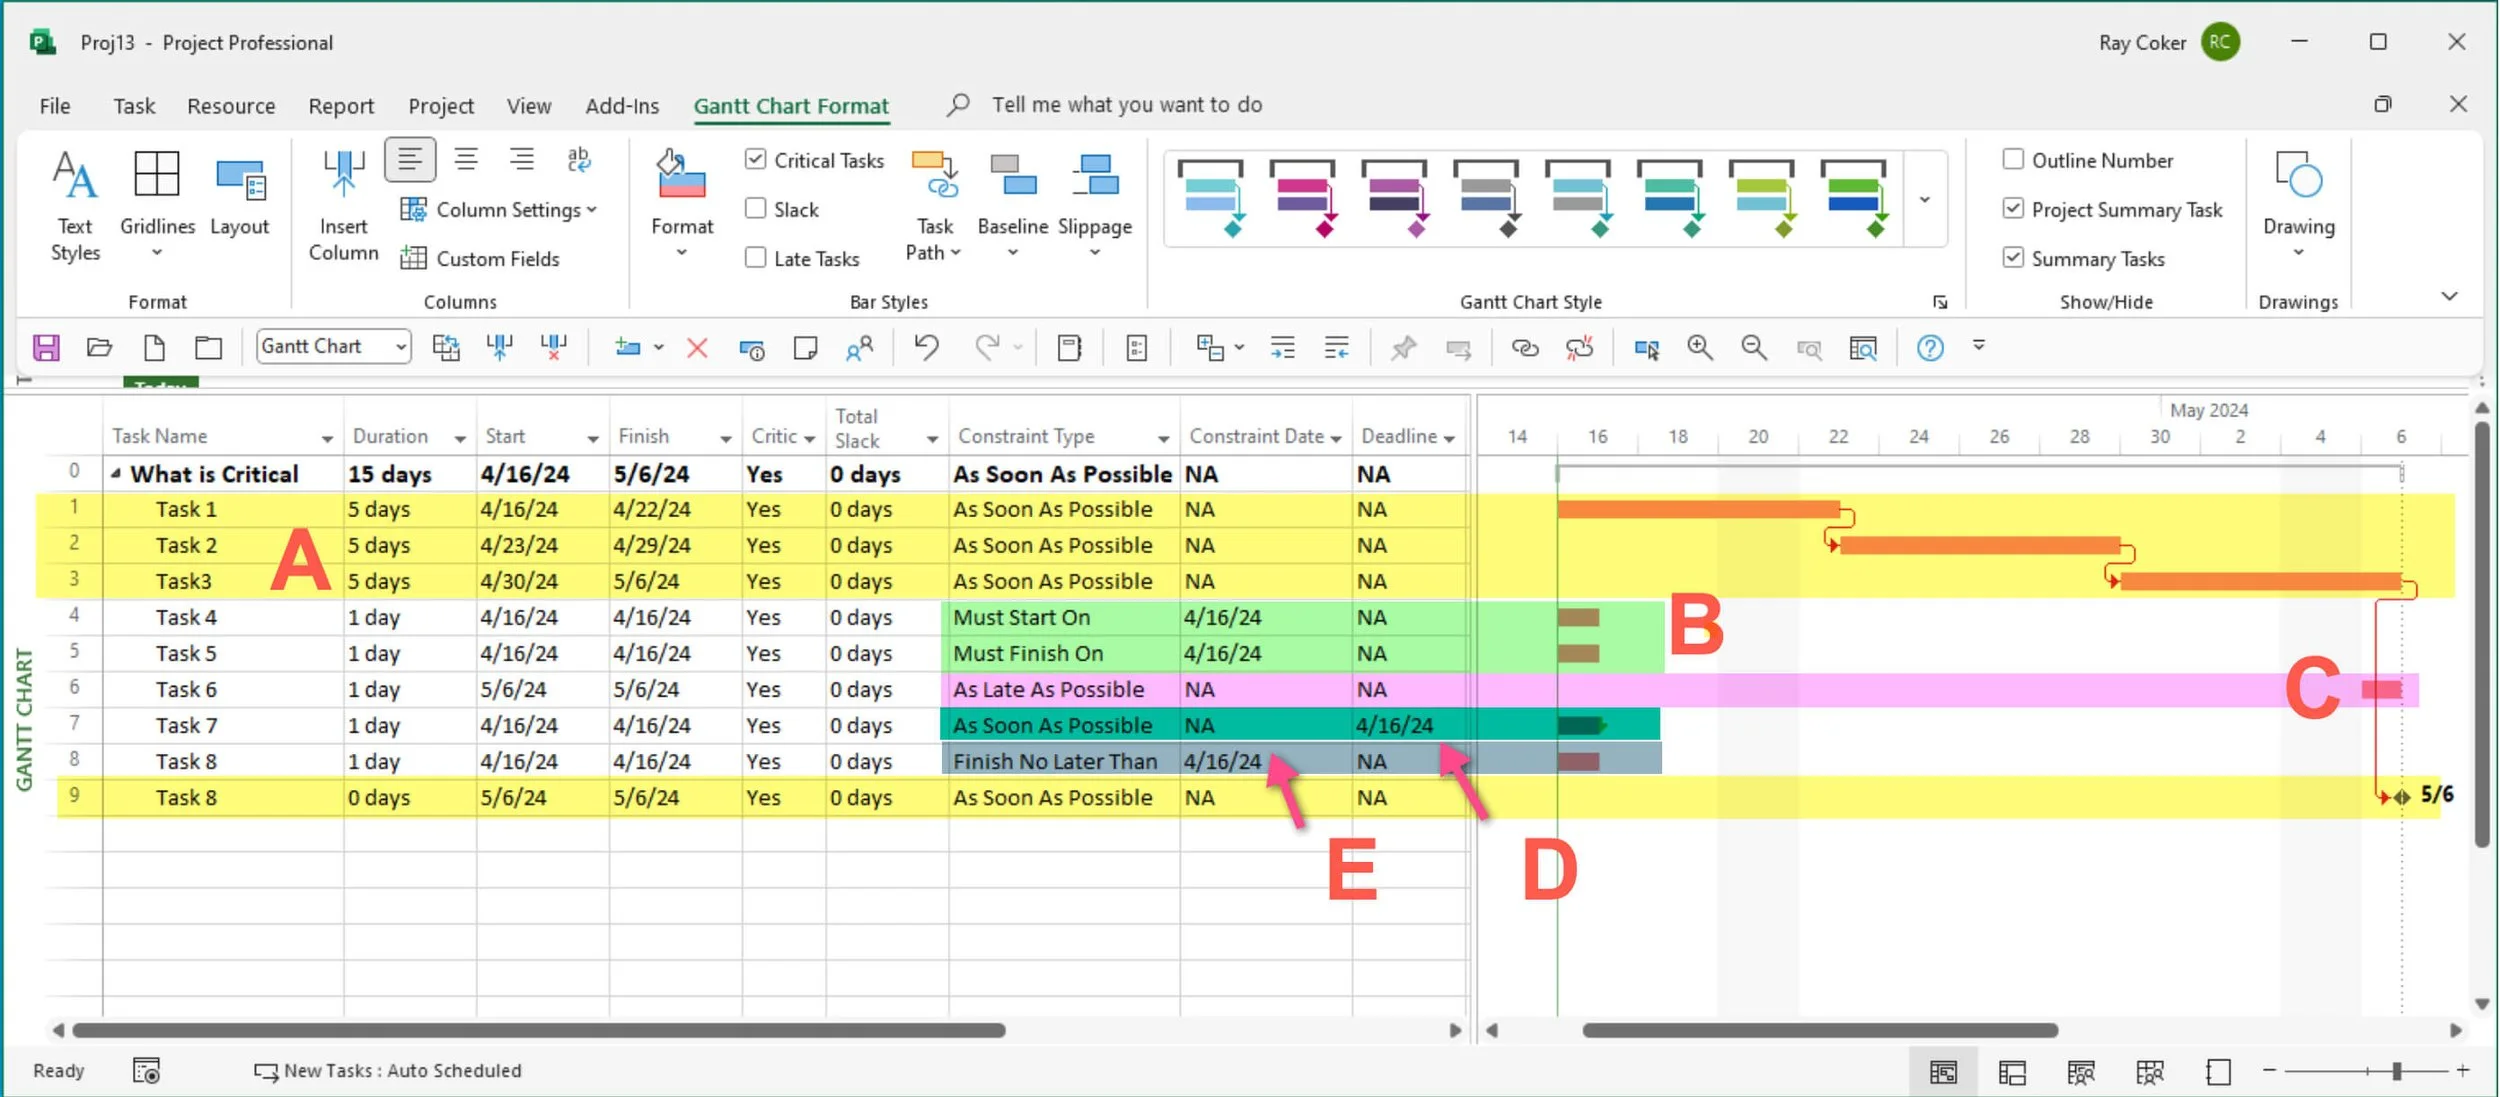The image size is (2500, 1097).
Task: Enable the Slack checkbox
Action: pyautogui.click(x=756, y=208)
